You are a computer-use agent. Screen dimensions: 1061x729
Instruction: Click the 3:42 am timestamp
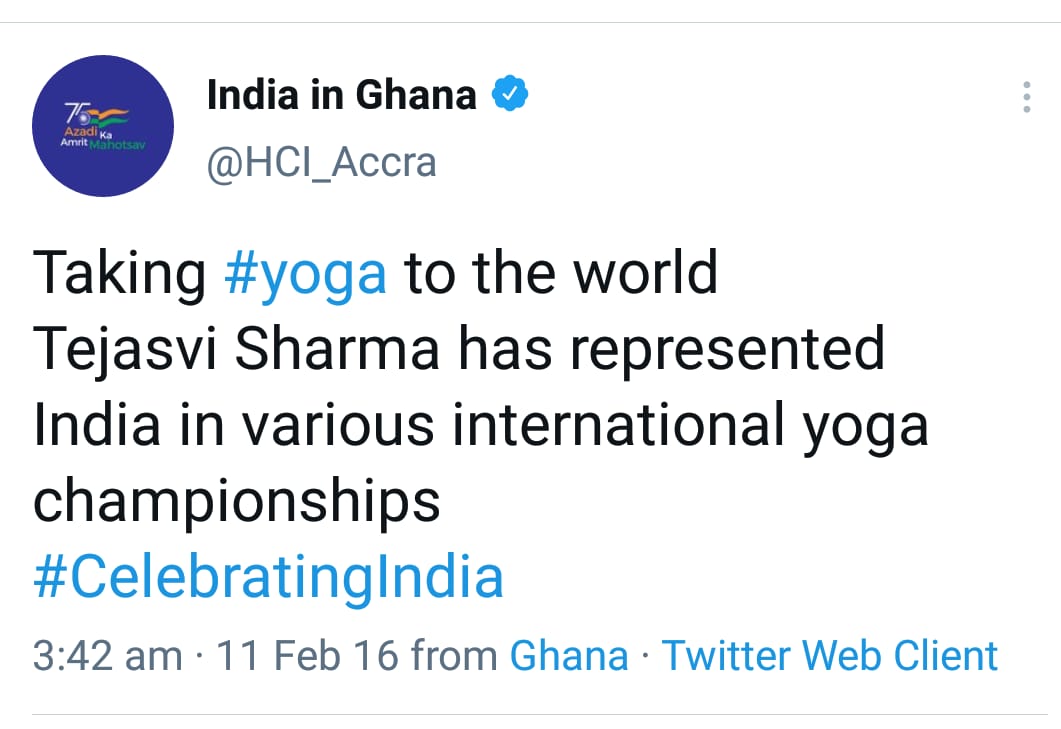[x=108, y=657]
